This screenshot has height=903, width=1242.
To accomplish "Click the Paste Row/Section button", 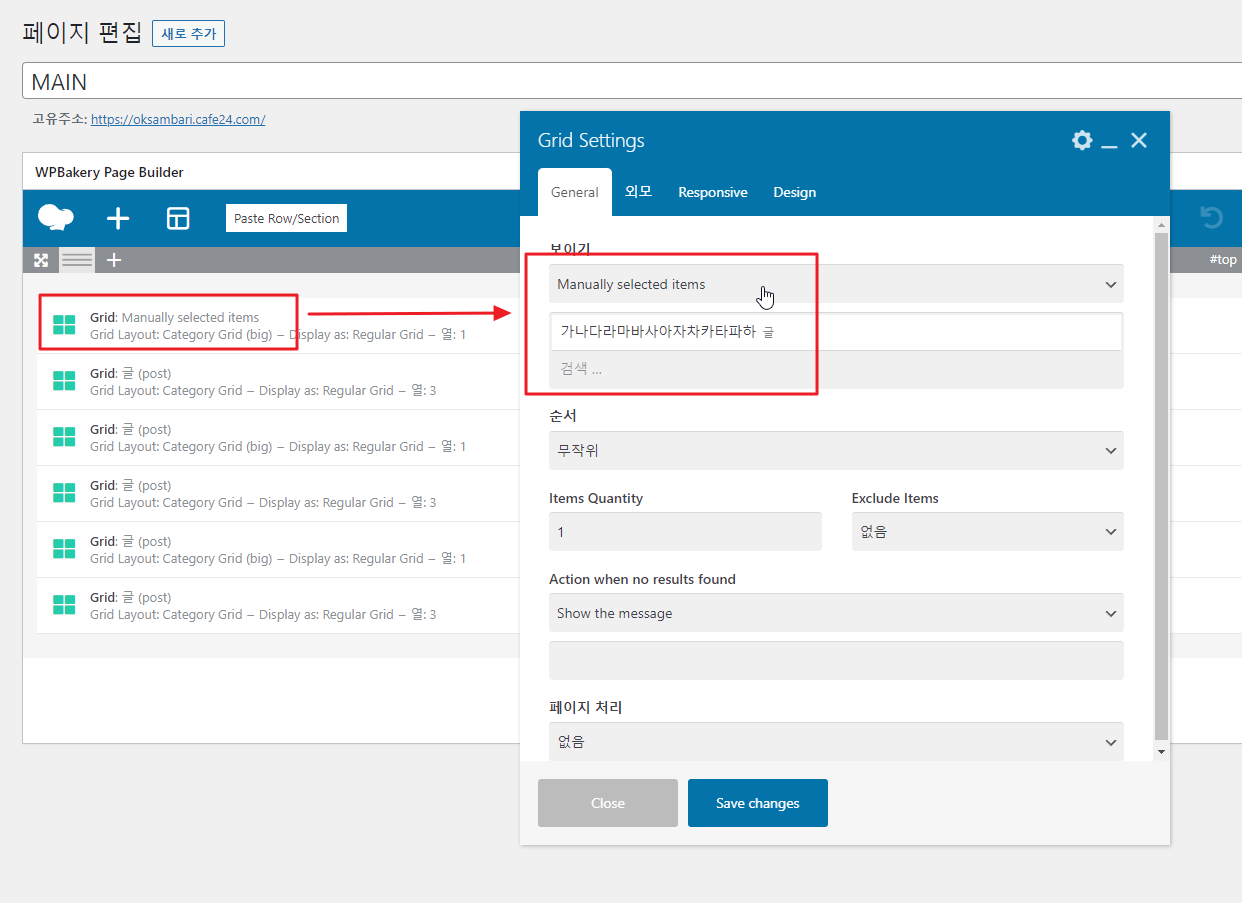I will click(286, 218).
